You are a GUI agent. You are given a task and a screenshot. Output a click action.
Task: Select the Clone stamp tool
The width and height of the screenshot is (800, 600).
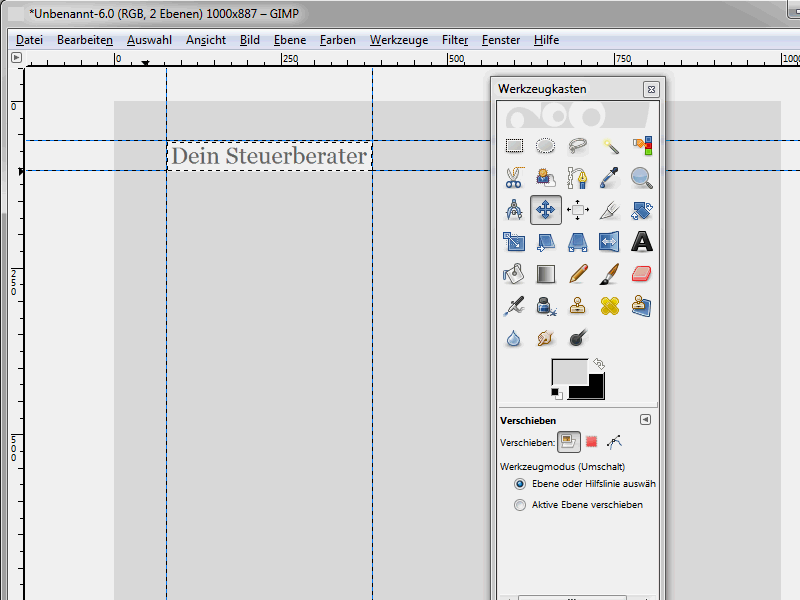[x=578, y=306]
